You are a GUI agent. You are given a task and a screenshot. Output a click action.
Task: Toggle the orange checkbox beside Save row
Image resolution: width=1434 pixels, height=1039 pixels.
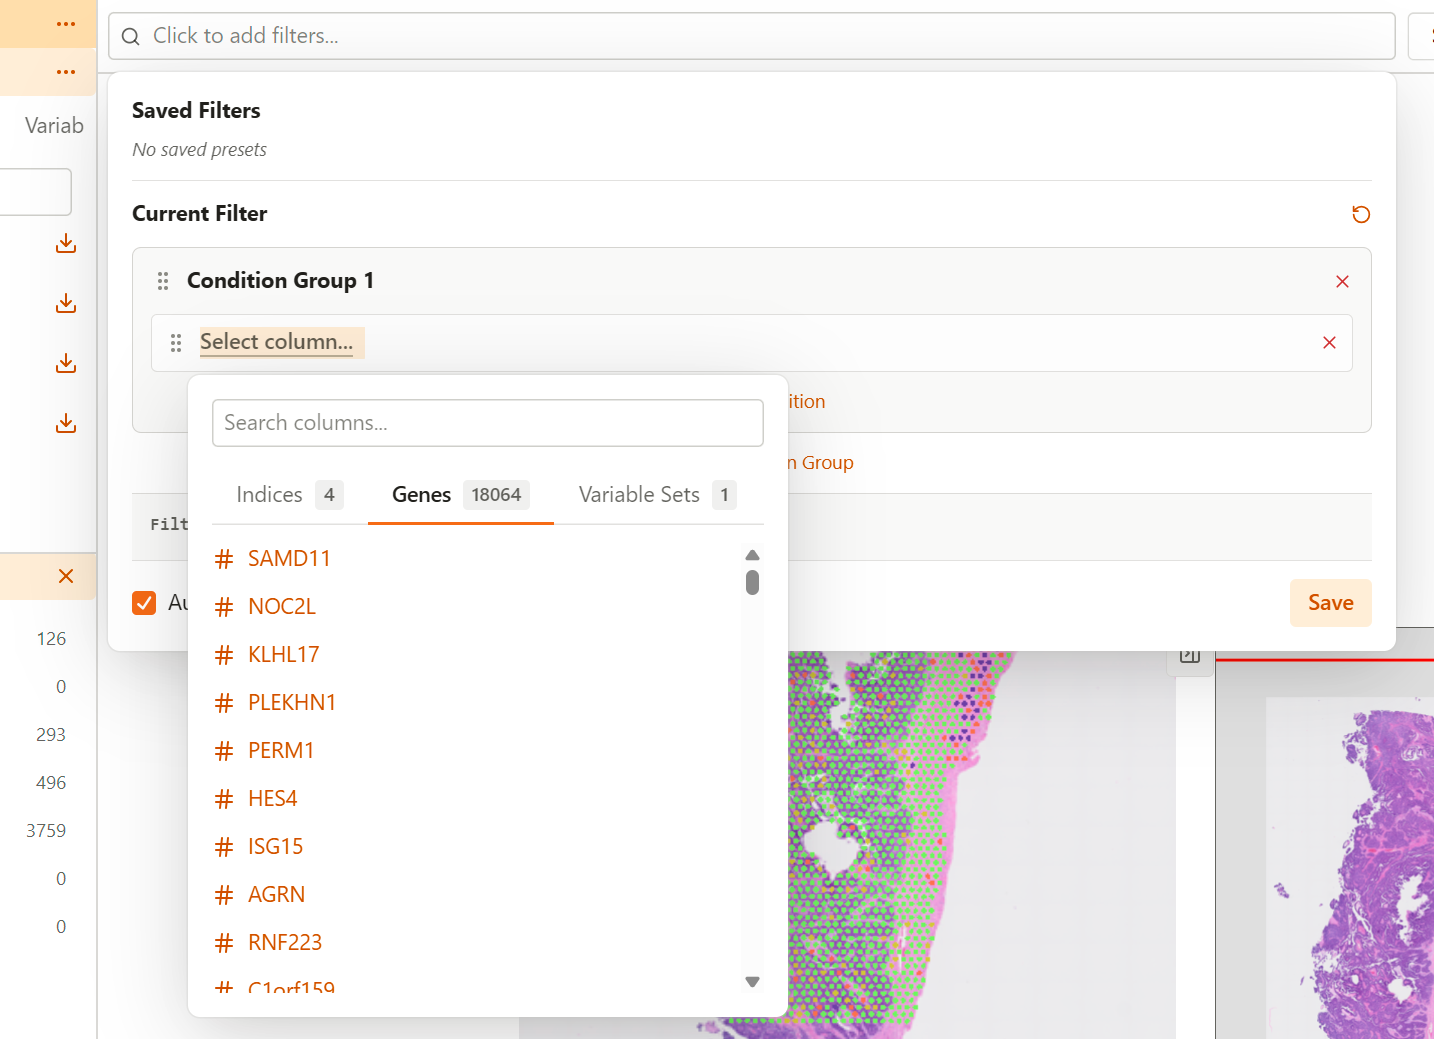click(x=144, y=603)
